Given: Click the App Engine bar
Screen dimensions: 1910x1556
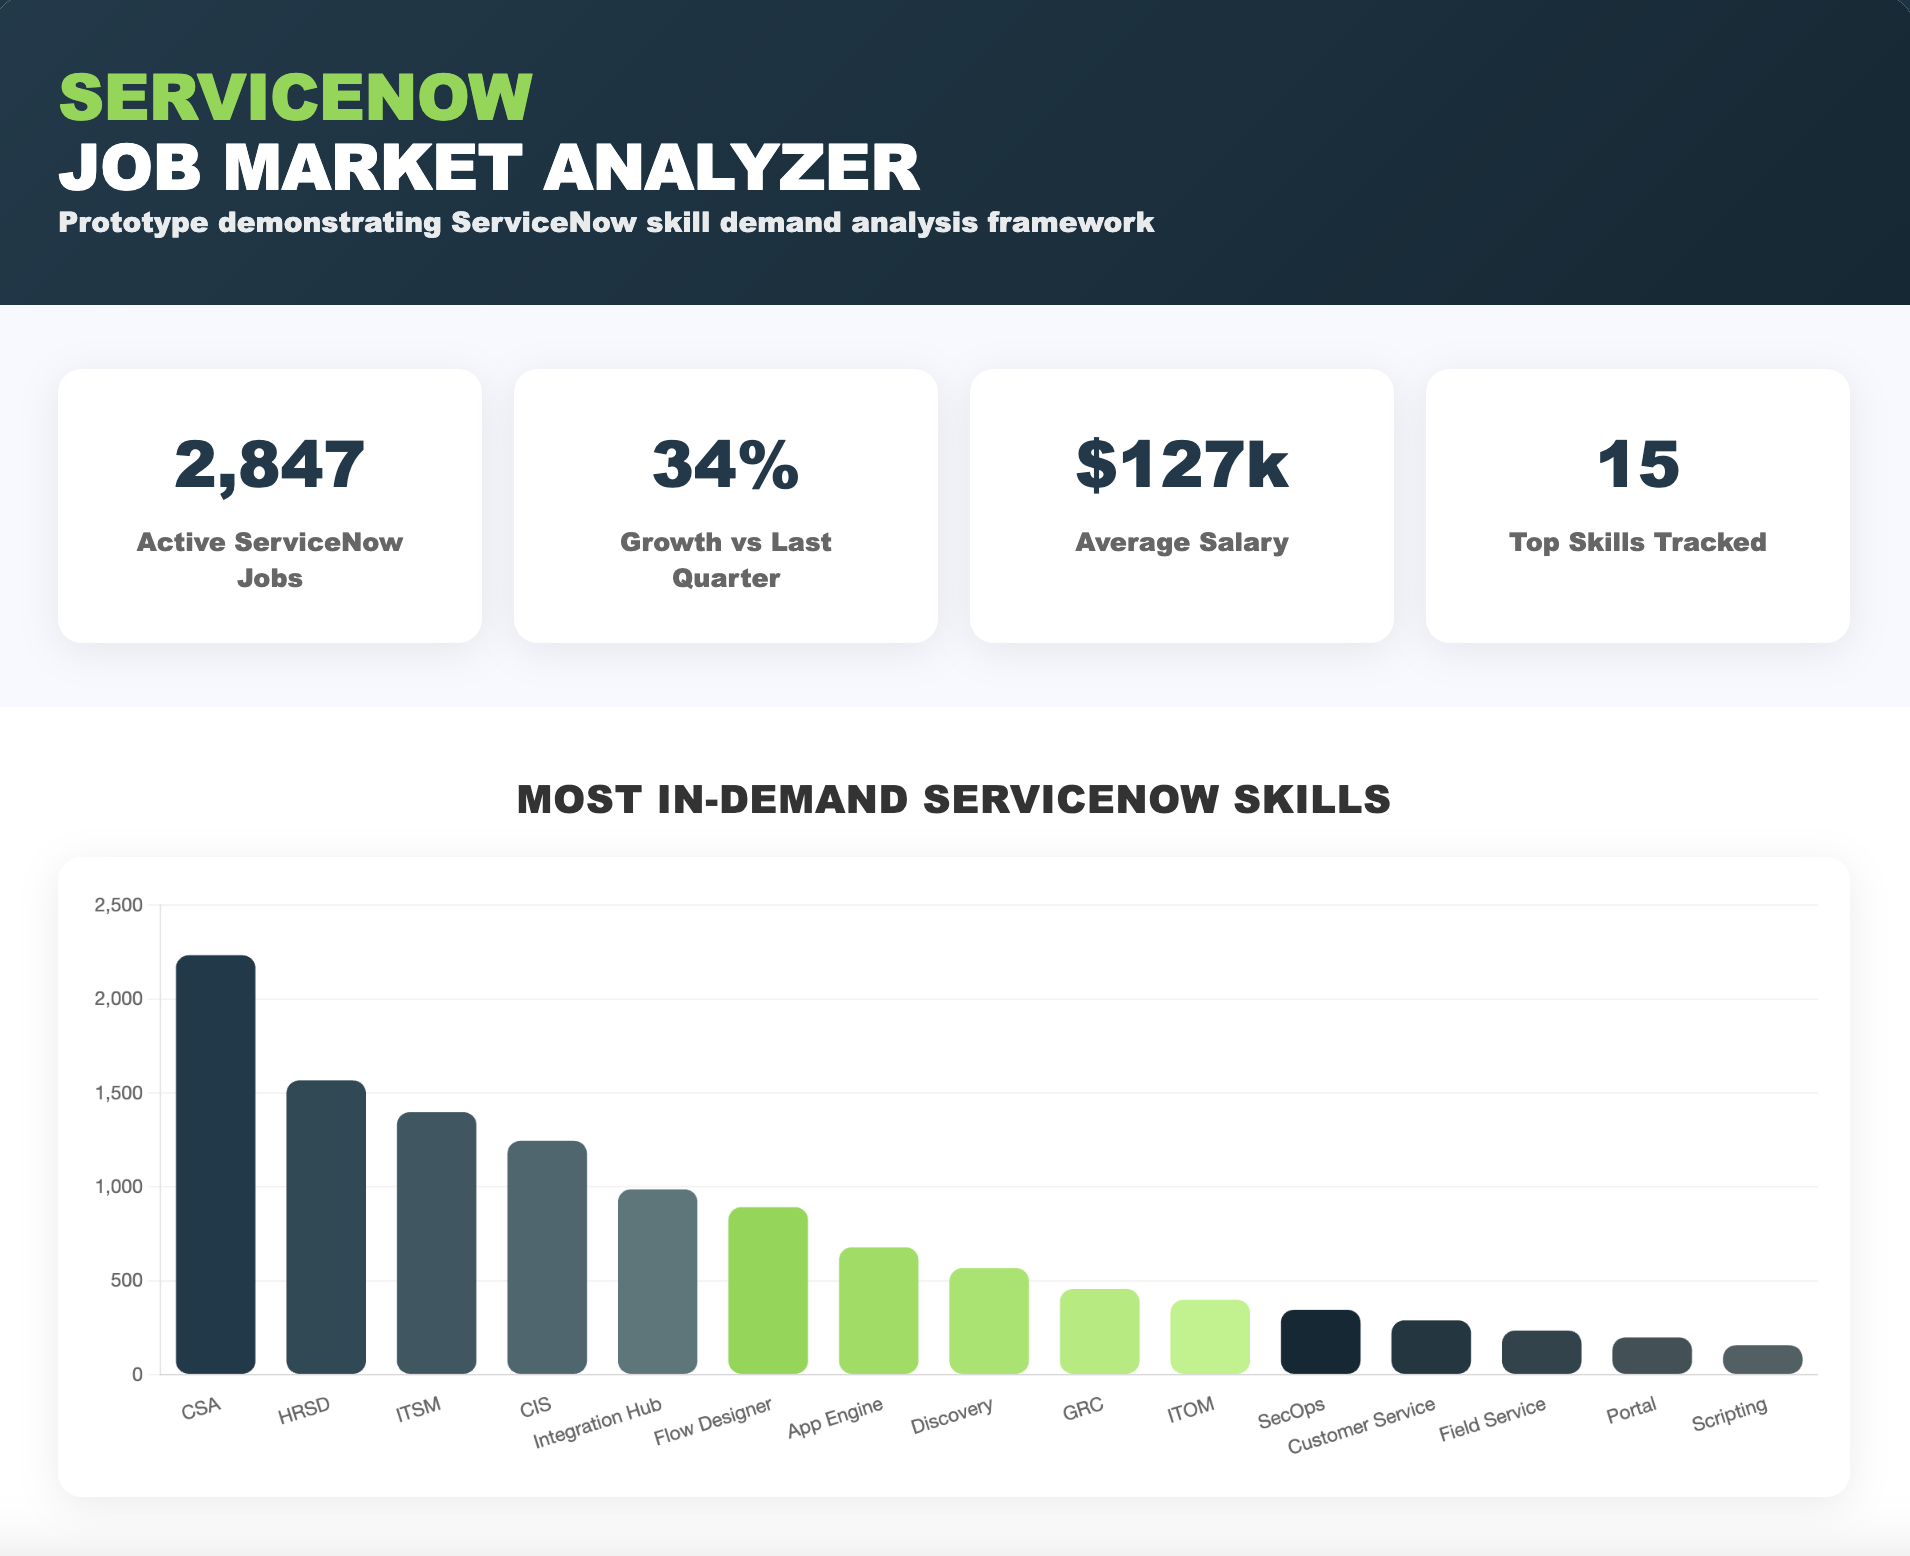Looking at the screenshot, I should tap(879, 1310).
